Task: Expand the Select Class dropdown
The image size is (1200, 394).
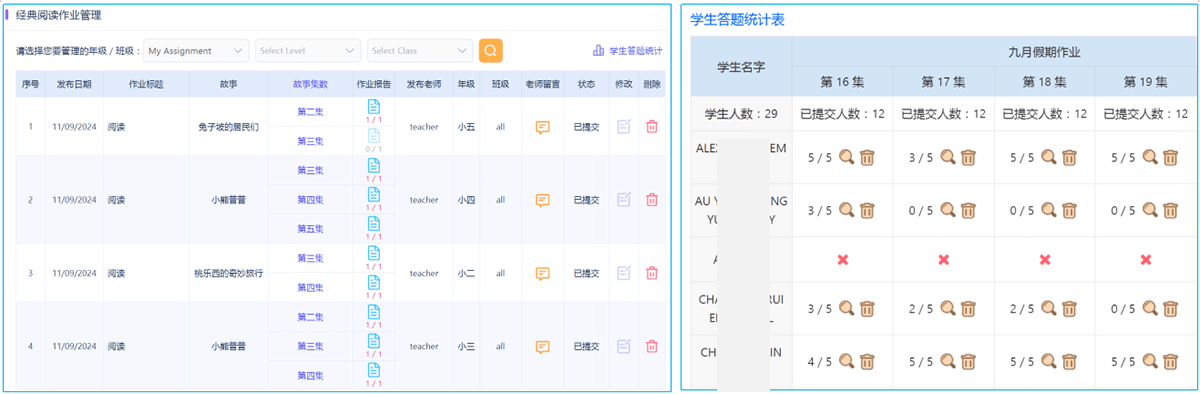Action: pyautogui.click(x=420, y=50)
